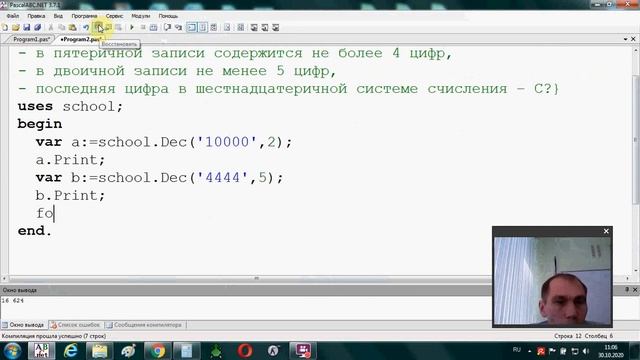Run the program with play arrow icon

(131, 27)
